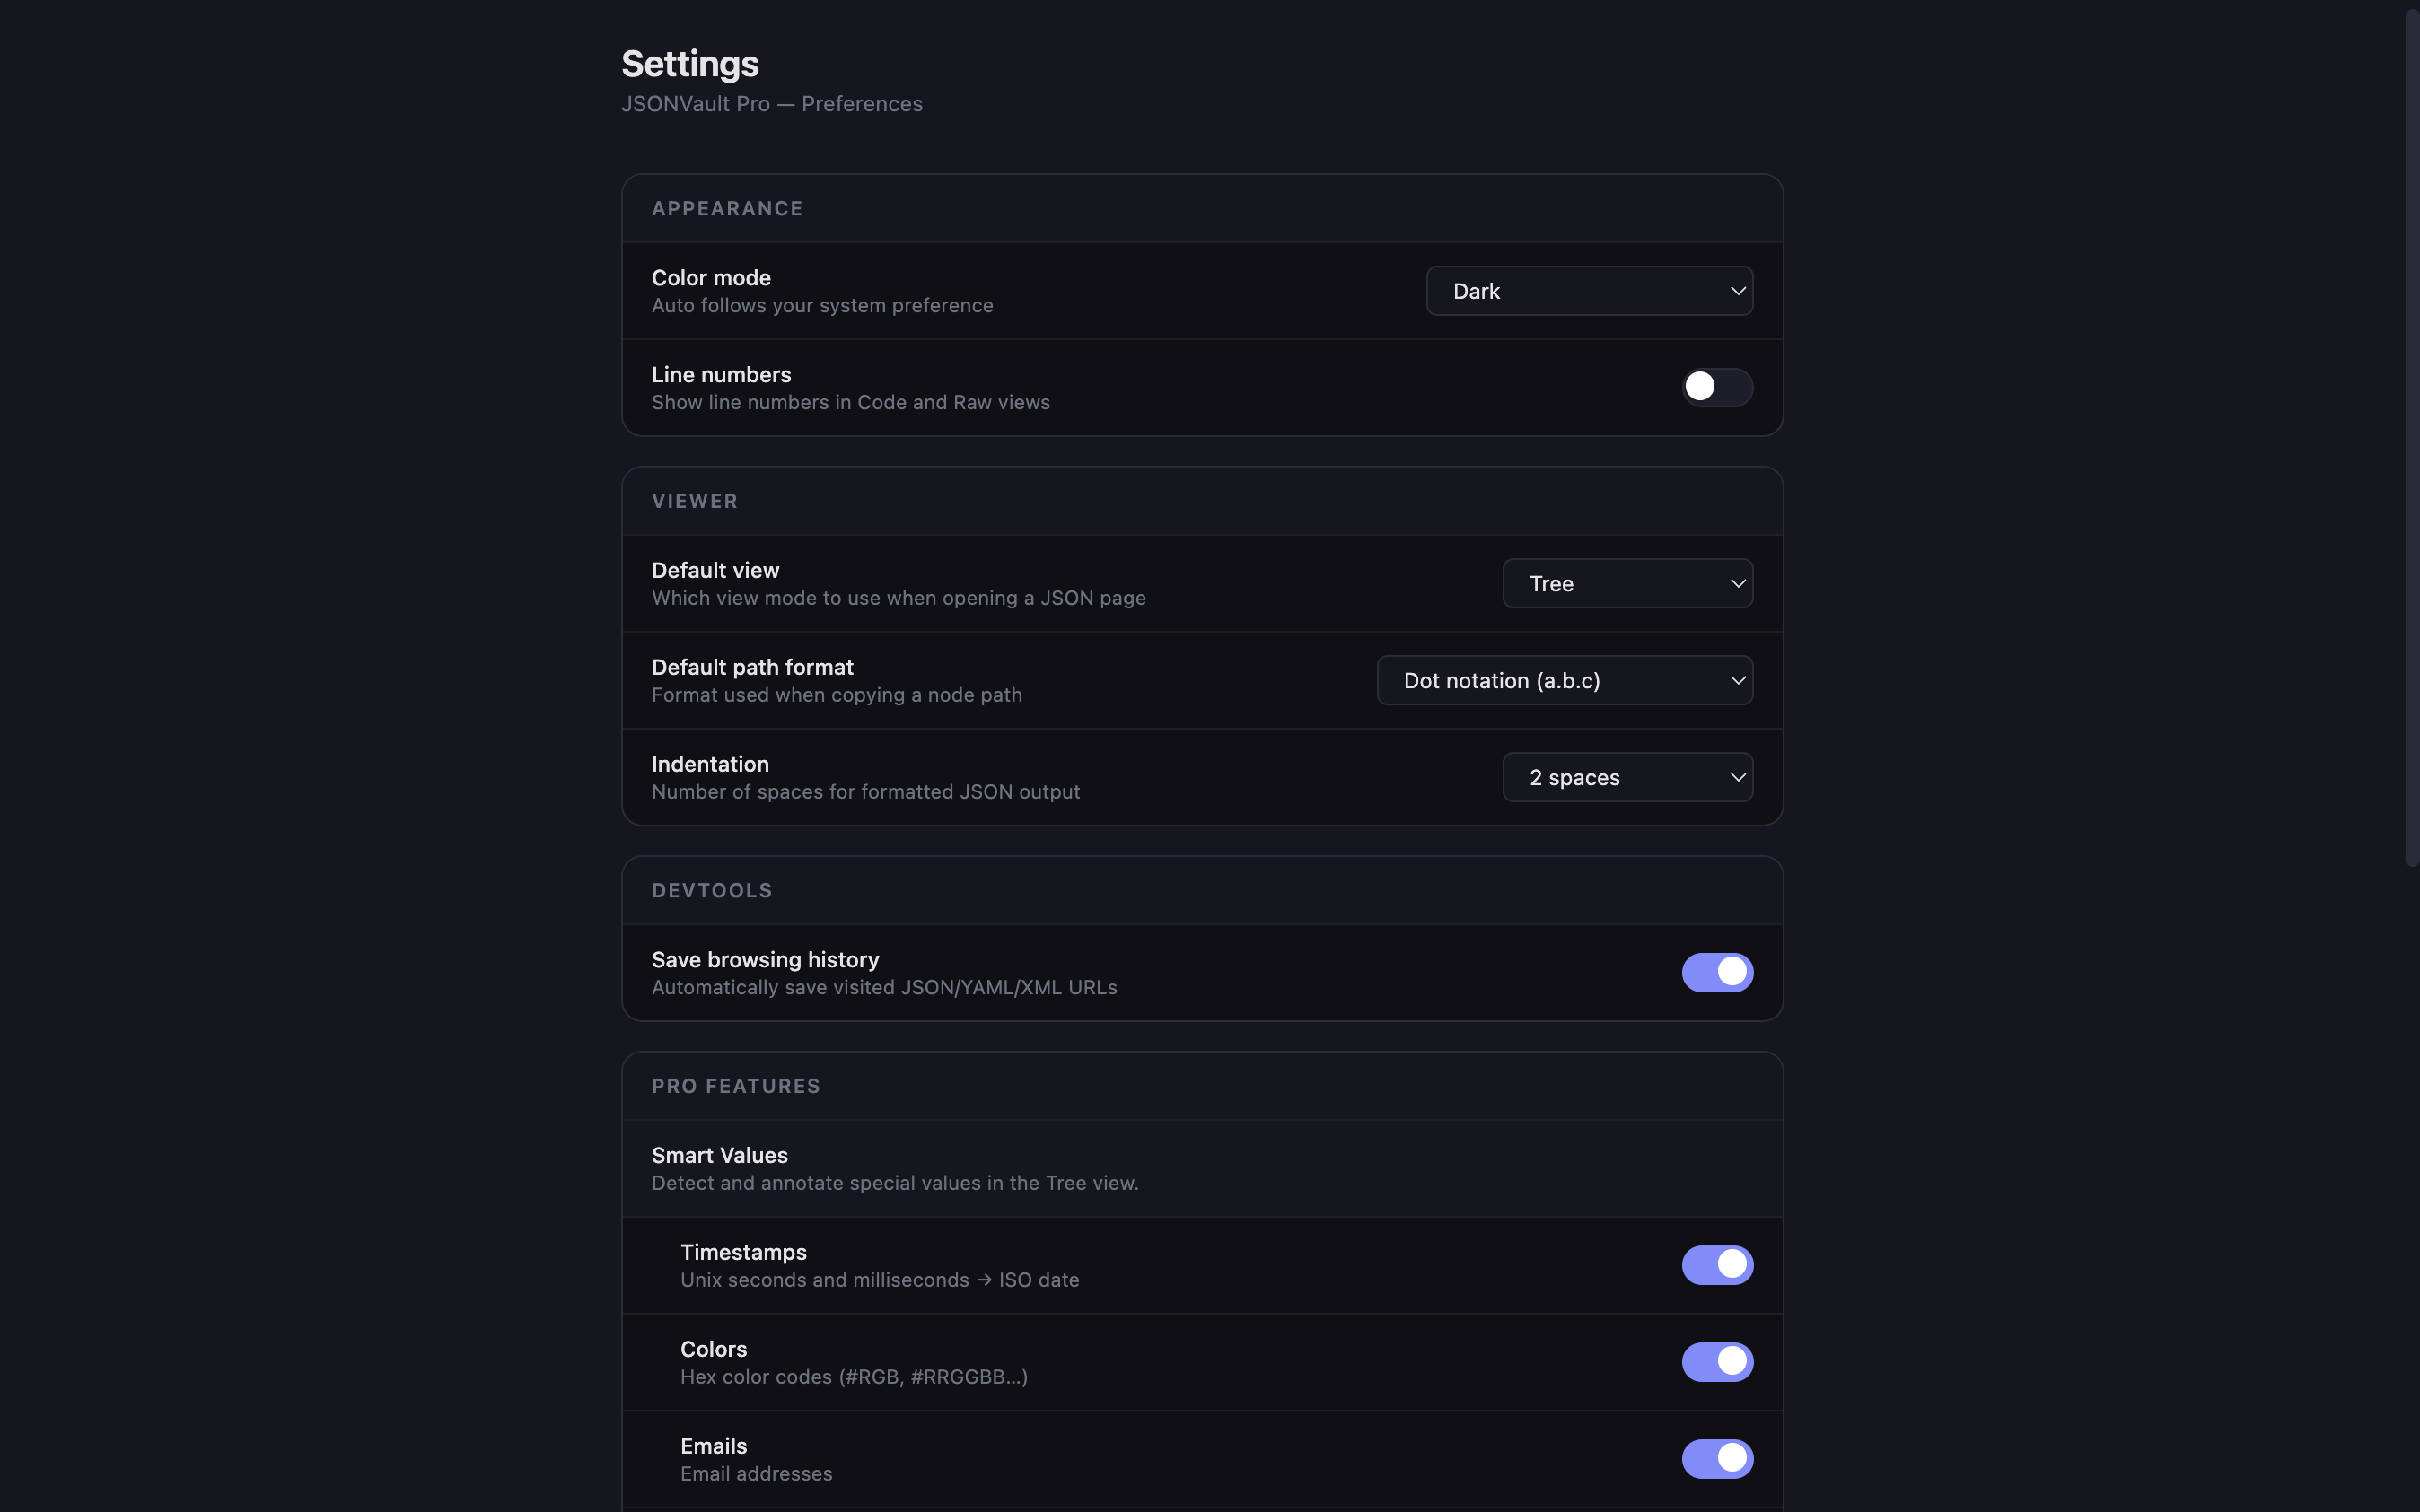Click the page vertical scrollbar thumb
Image resolution: width=2420 pixels, height=1512 pixels.
click(x=2411, y=438)
